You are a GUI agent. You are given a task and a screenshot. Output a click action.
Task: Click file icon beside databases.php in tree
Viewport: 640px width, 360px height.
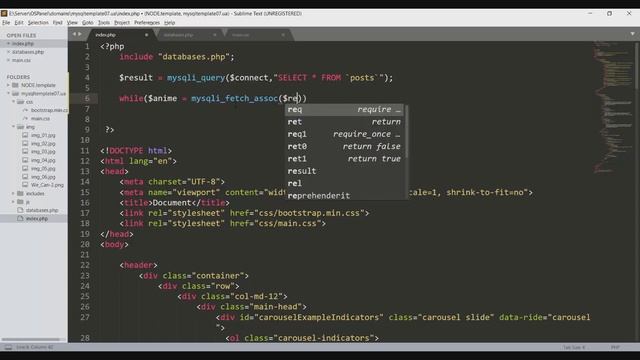click(x=20, y=210)
